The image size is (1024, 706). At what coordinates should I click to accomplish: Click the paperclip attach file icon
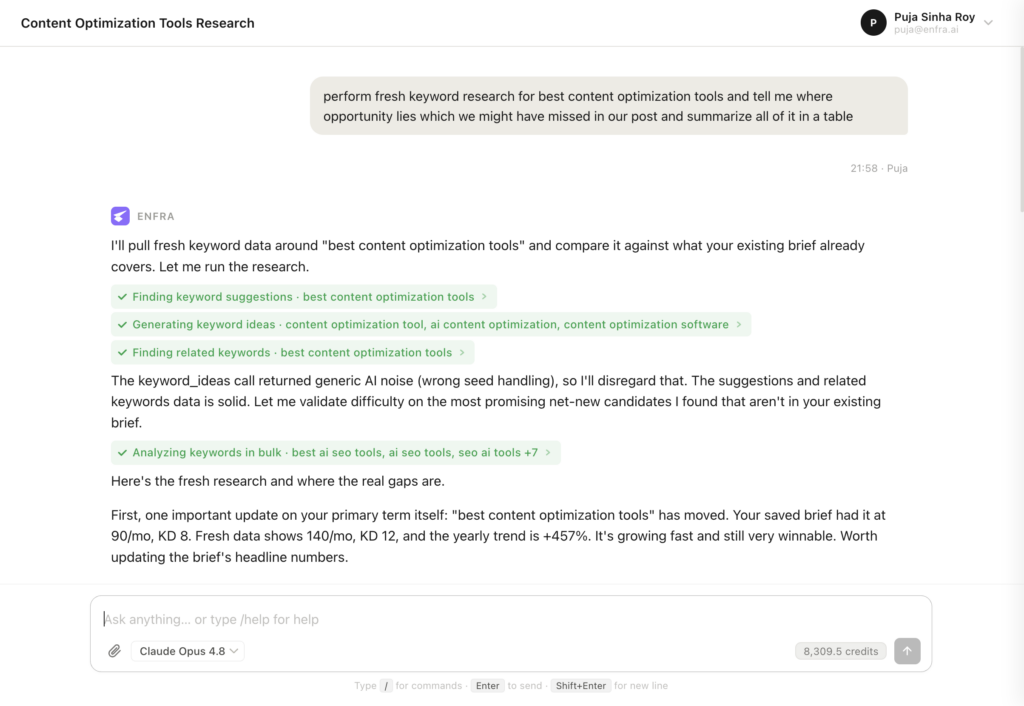pos(114,651)
